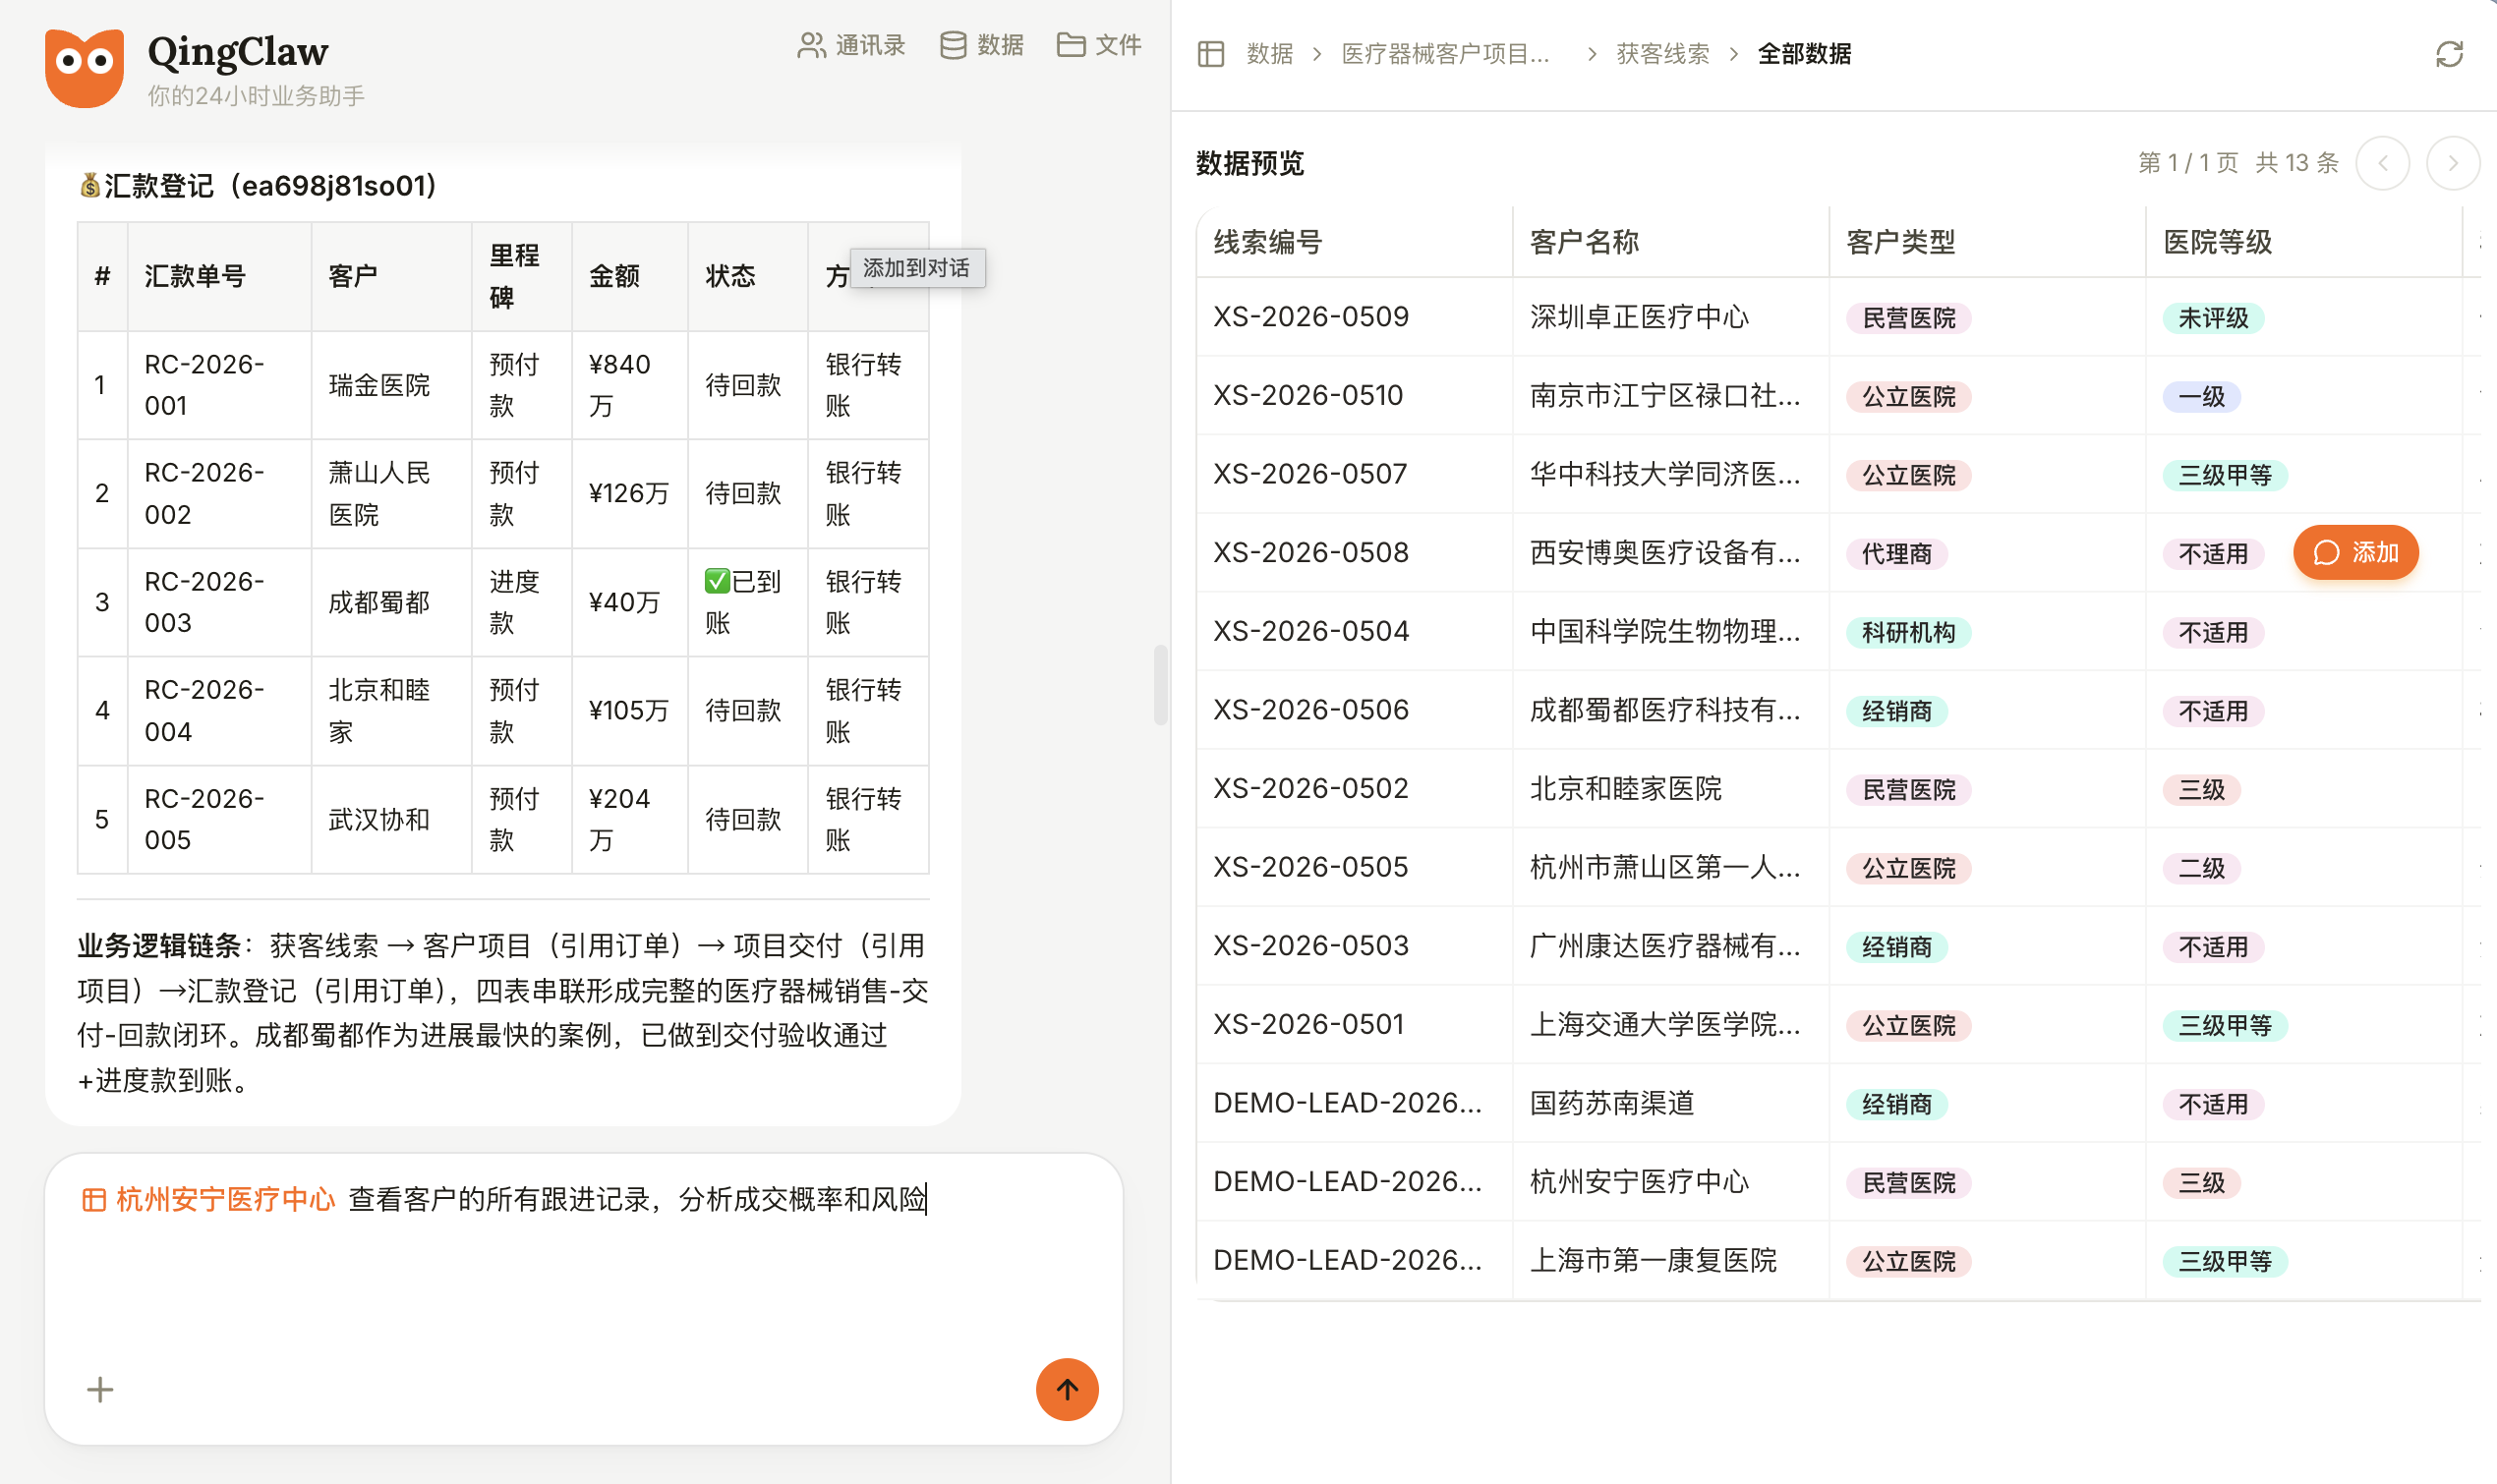Viewport: 2497px width, 1484px height.
Task: Open the 文件 files menu
Action: click(1099, 45)
